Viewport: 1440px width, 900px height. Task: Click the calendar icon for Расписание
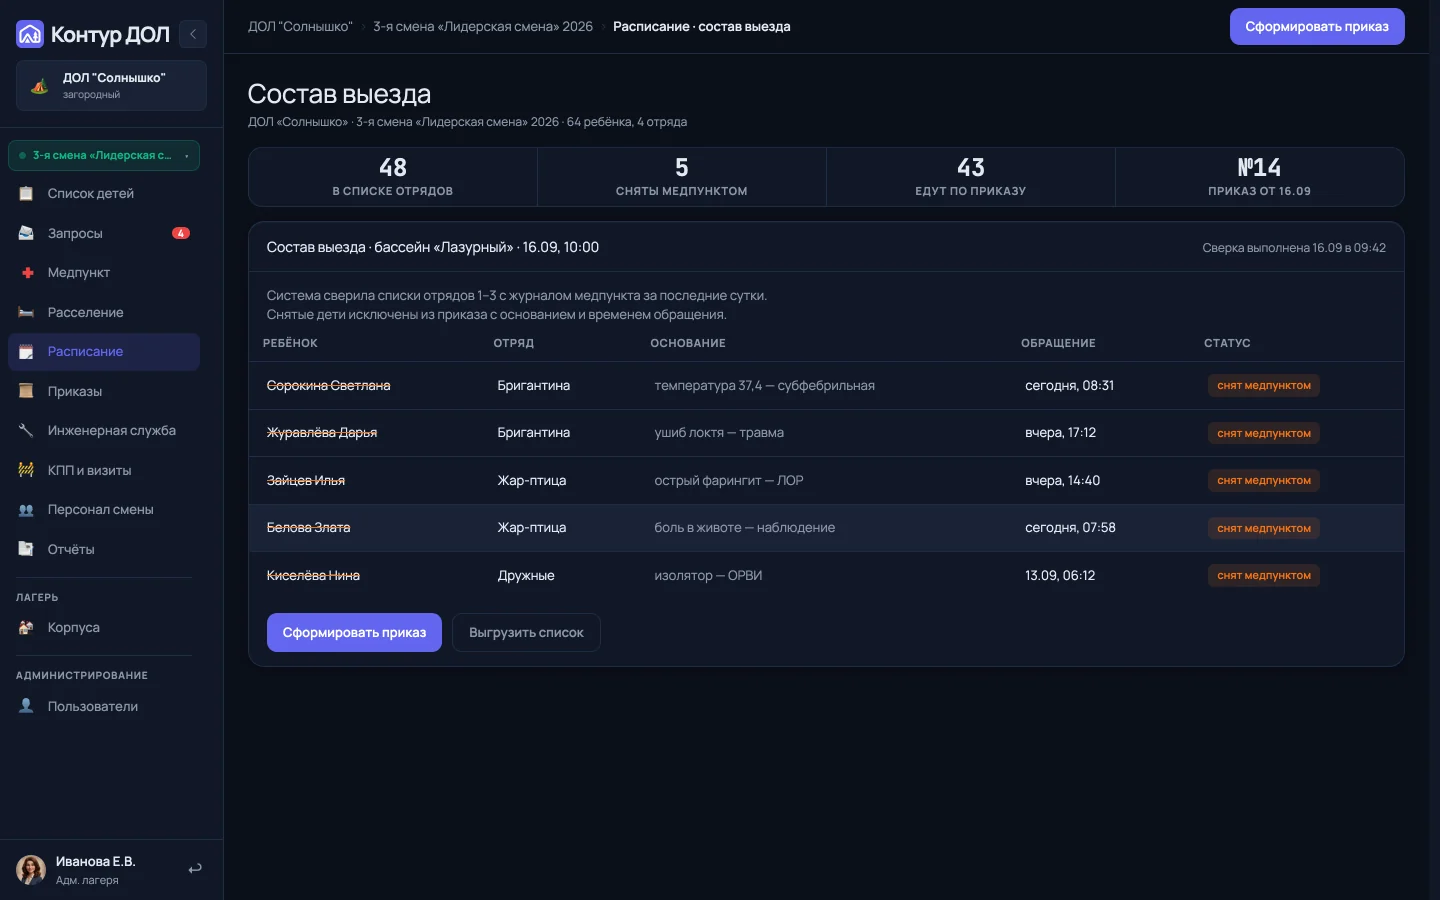pyautogui.click(x=26, y=352)
